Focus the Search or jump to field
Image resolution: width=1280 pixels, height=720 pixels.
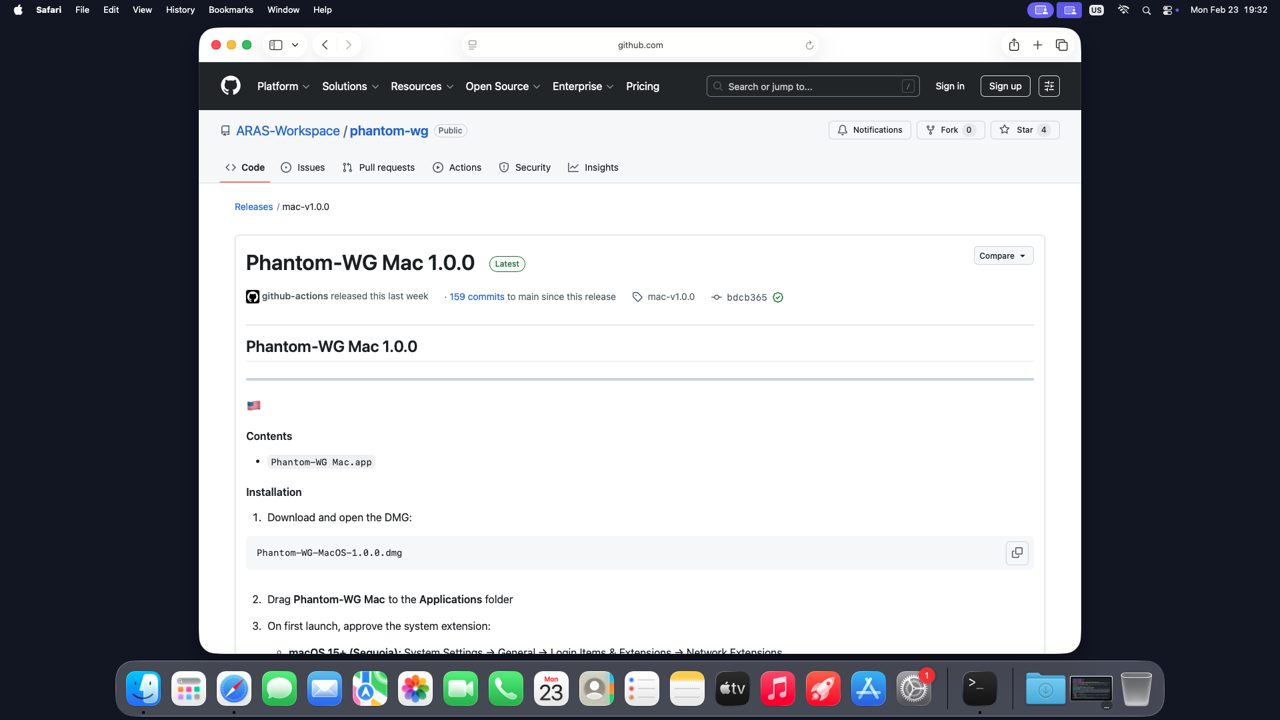812,86
